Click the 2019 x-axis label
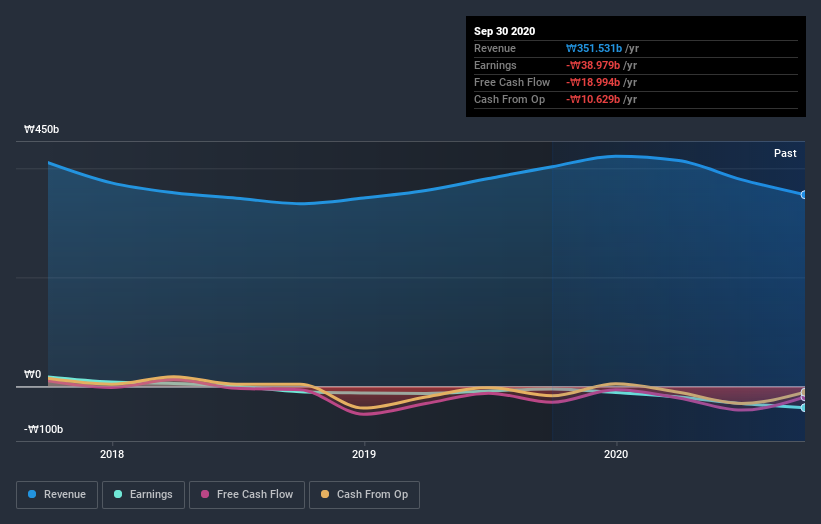 pyautogui.click(x=364, y=454)
